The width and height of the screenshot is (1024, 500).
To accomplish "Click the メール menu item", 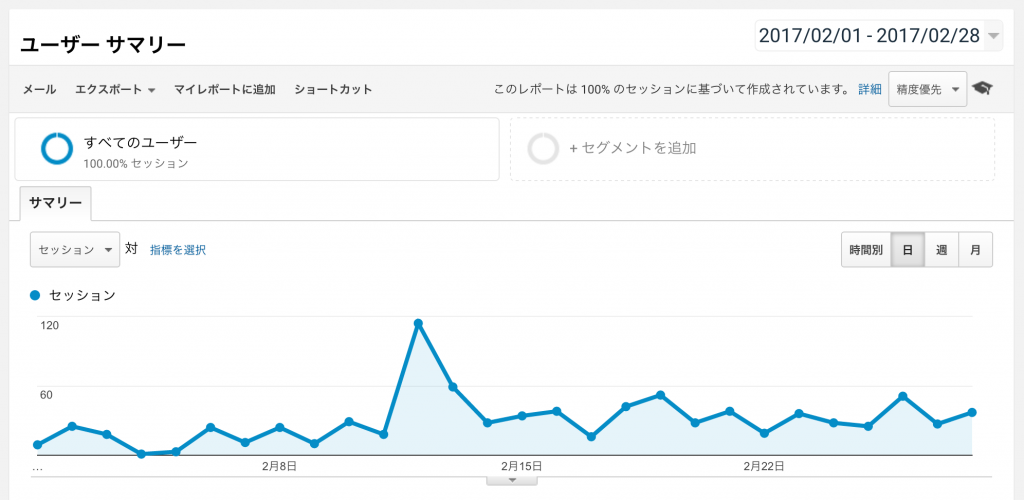I will pyautogui.click(x=39, y=89).
